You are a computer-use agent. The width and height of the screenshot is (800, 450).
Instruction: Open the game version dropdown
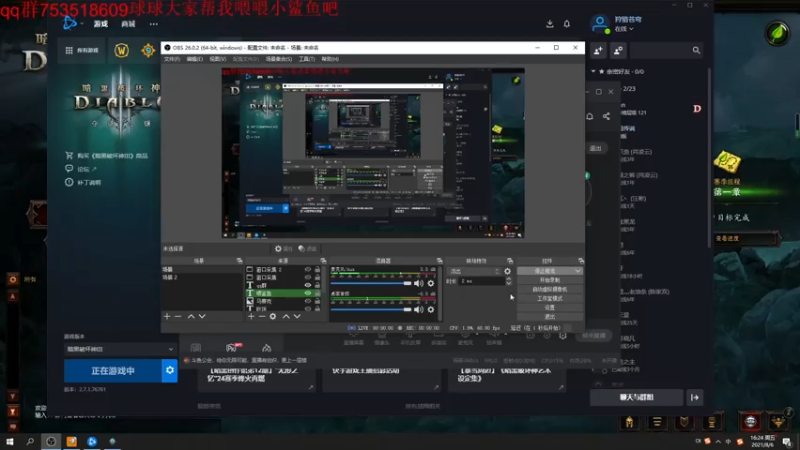point(120,349)
